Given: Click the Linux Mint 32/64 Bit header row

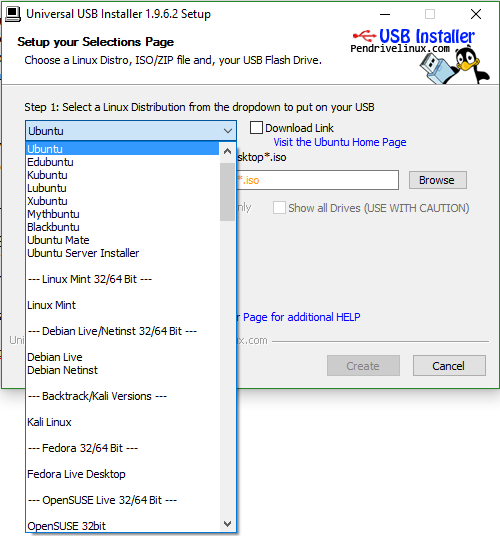Looking at the screenshot, I should tap(122, 279).
